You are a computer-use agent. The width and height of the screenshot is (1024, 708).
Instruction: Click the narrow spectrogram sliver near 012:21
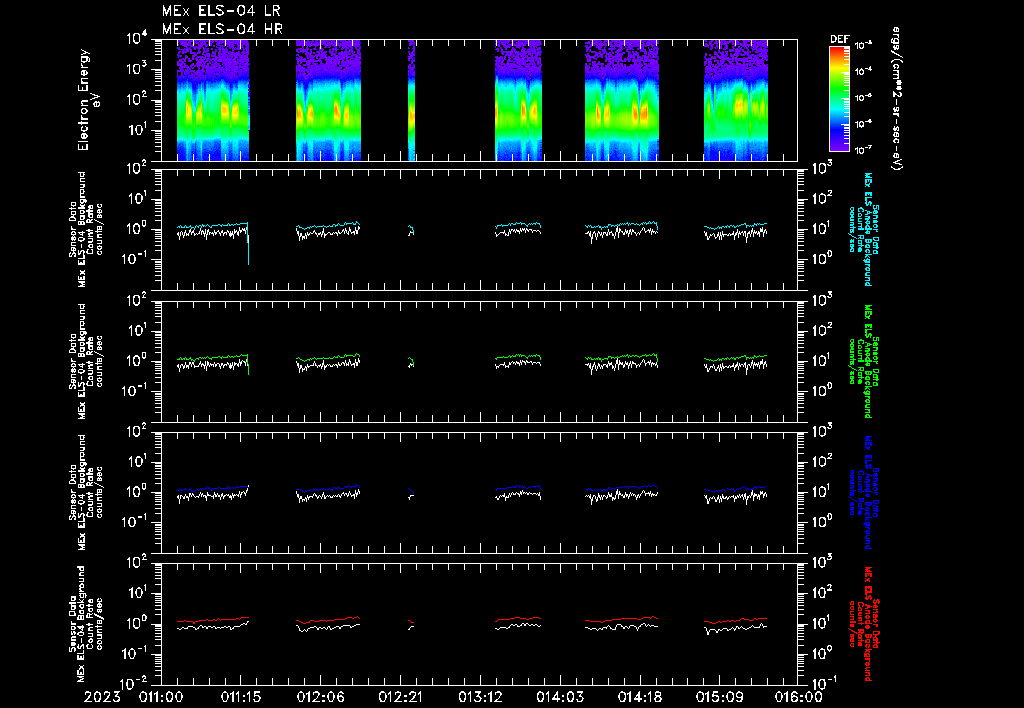pos(411,100)
